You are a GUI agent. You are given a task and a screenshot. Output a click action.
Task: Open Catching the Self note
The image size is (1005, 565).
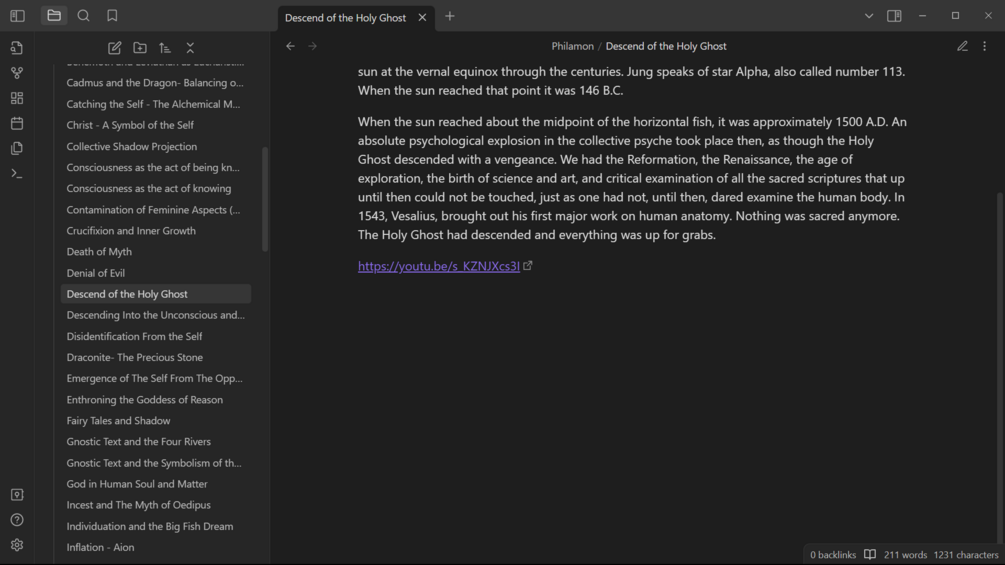click(x=156, y=104)
